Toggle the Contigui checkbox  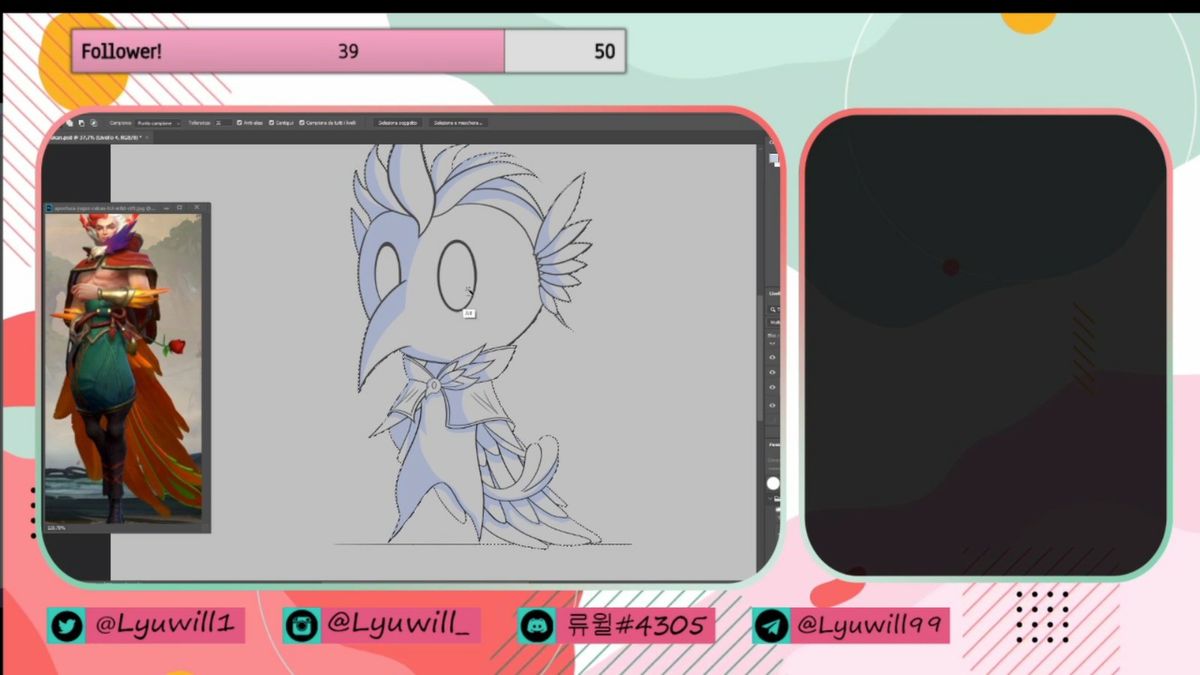272,123
